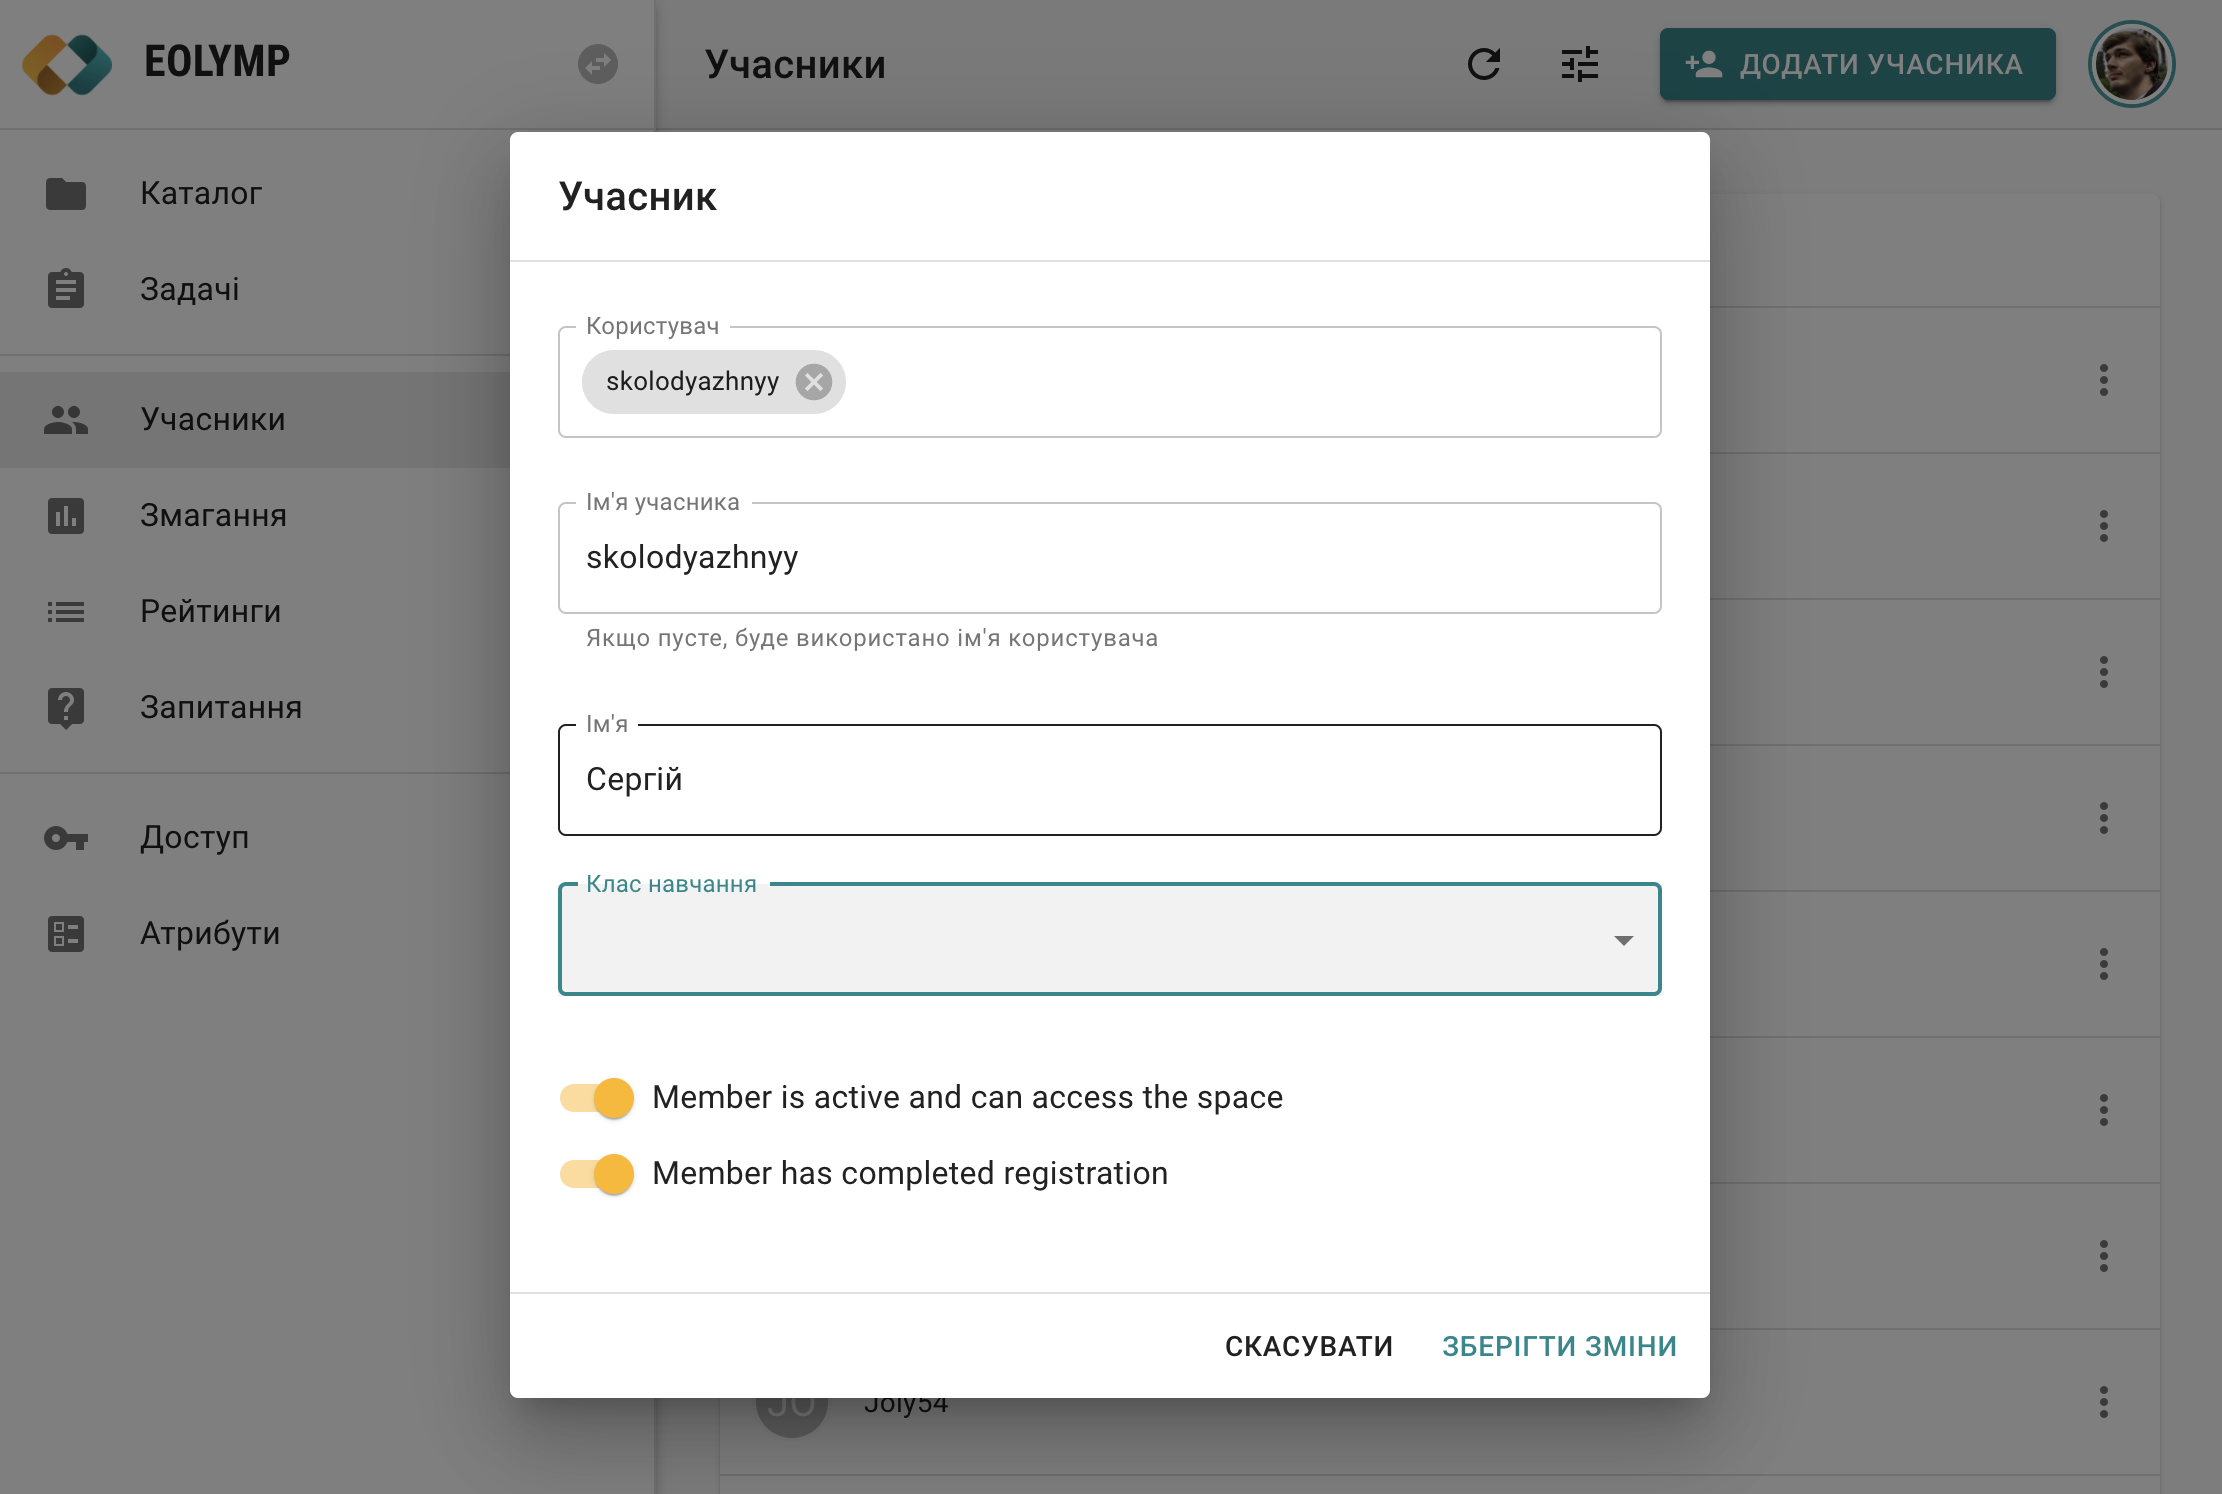Click the user avatar in top right
Screen dimensions: 2222x1494
[x=2131, y=64]
